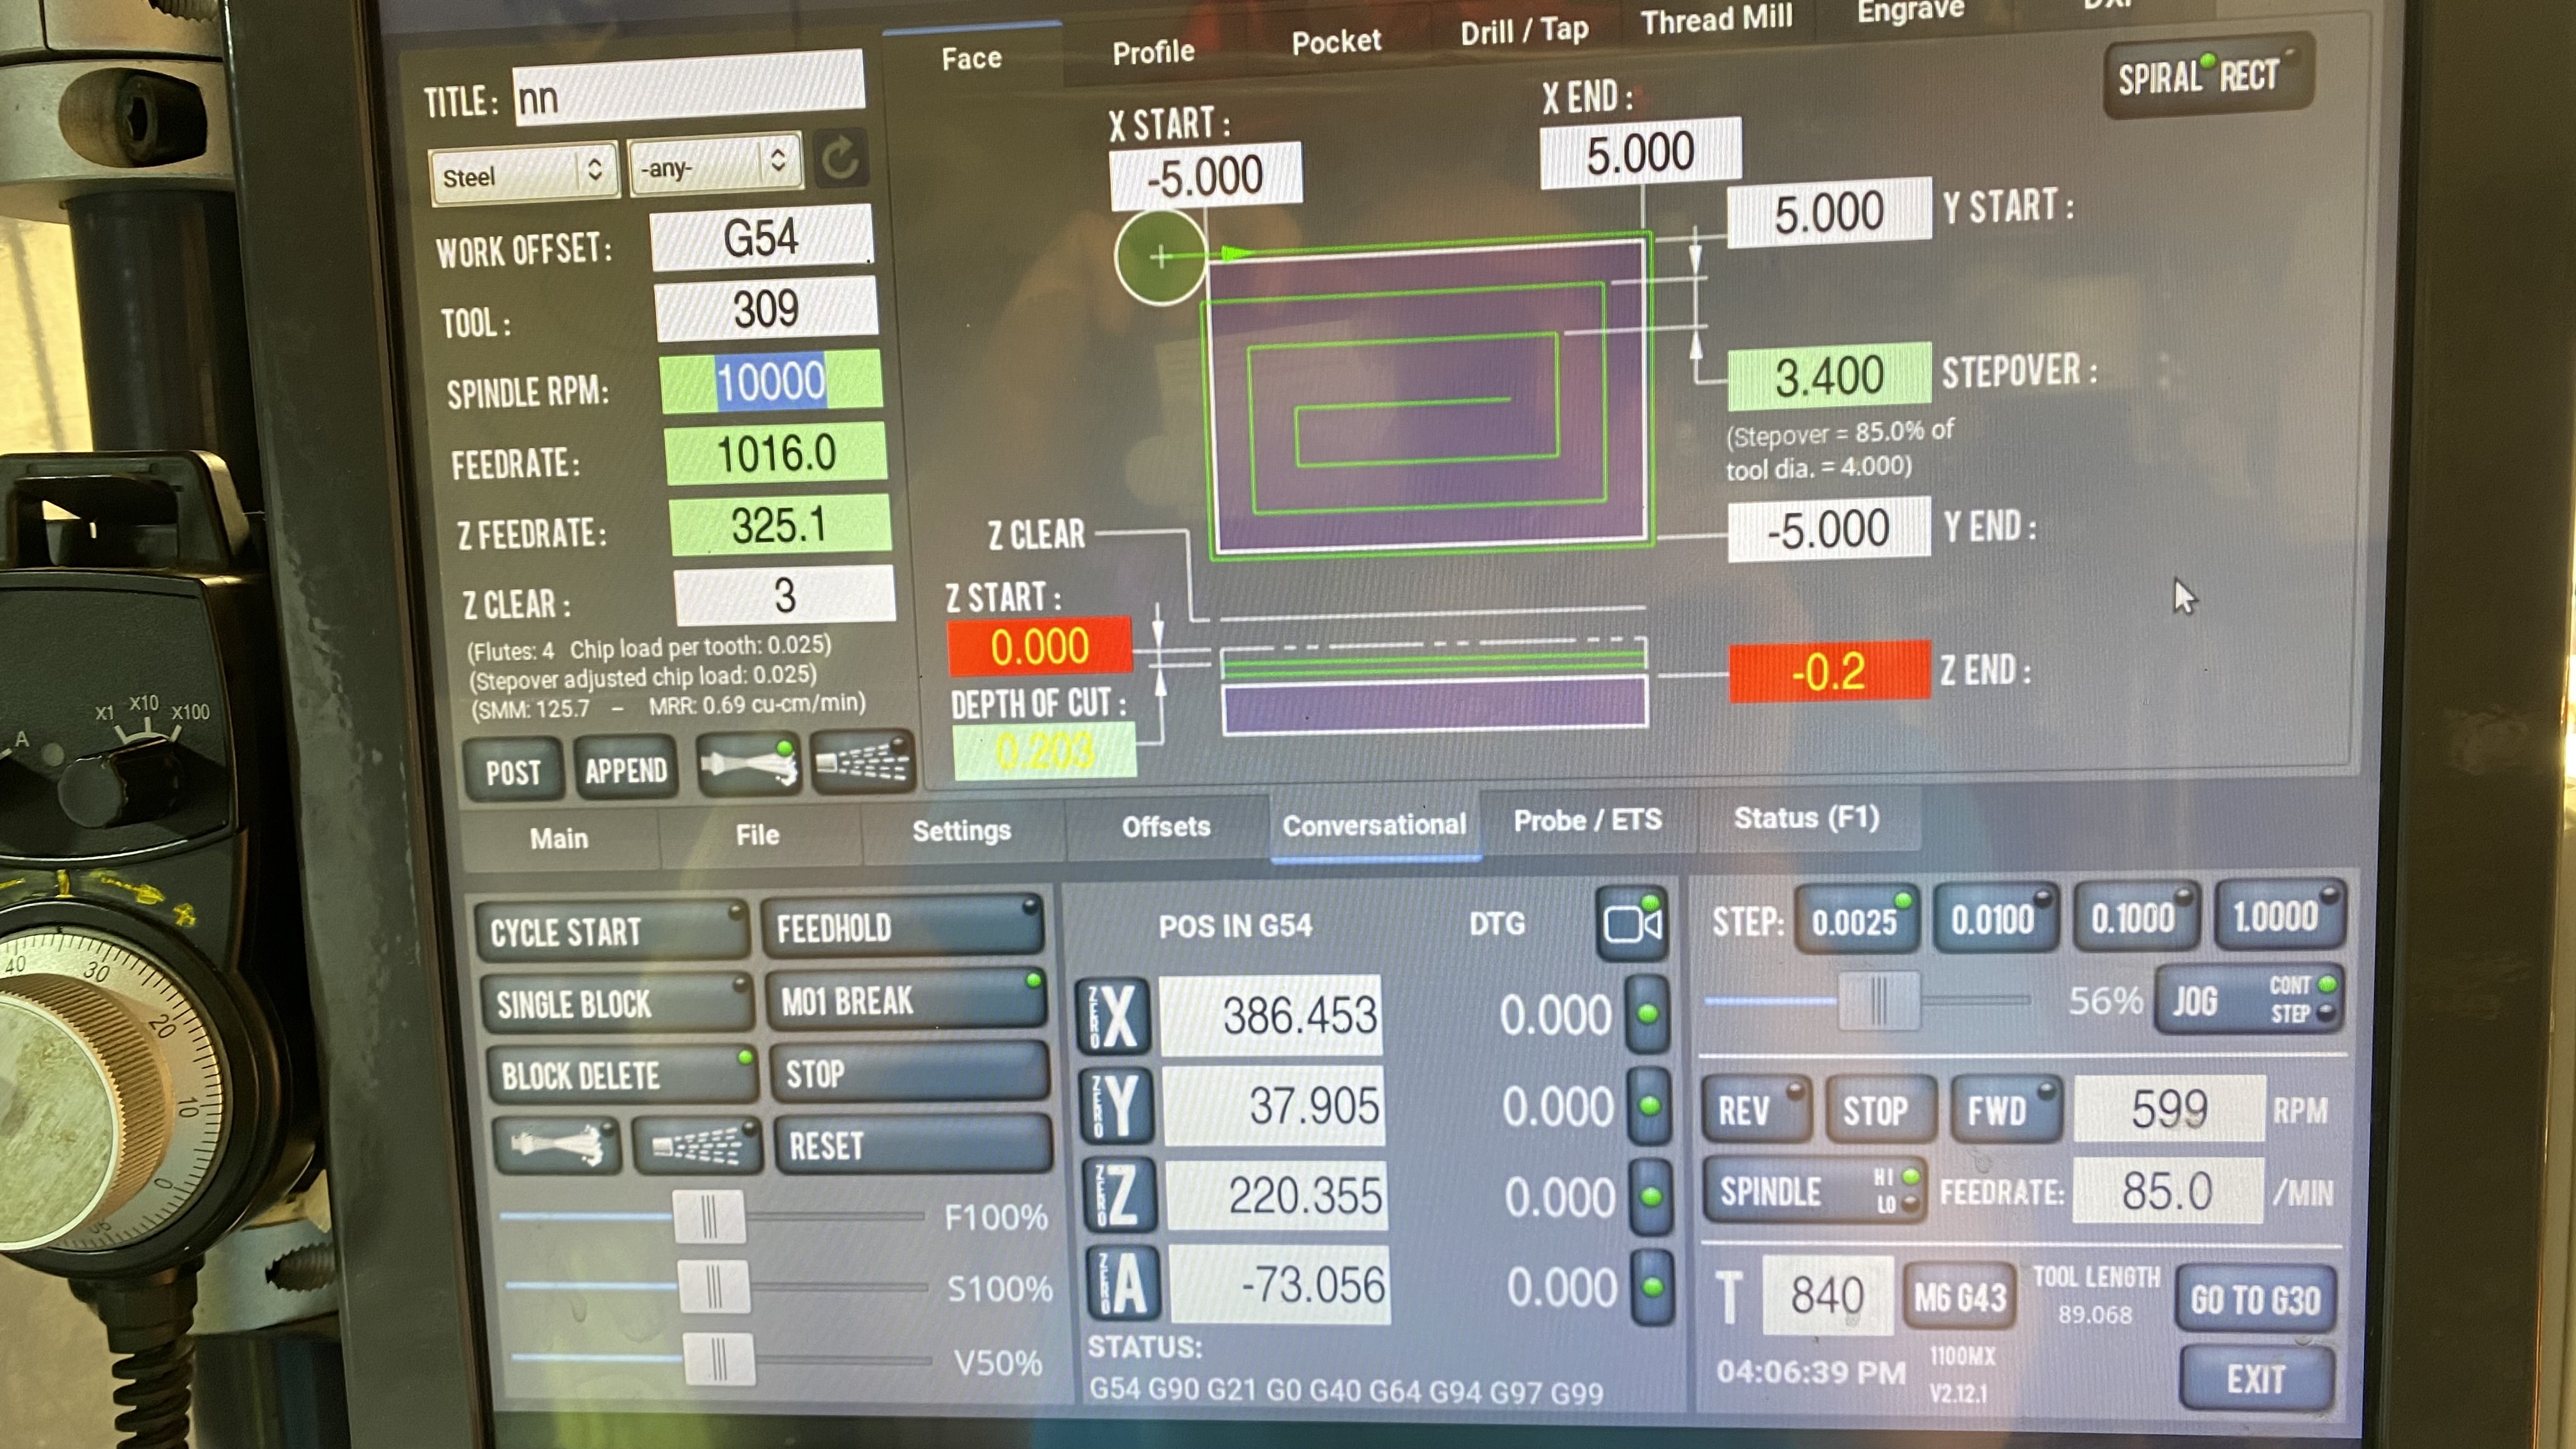Switch to the Main tab
Image resolution: width=2576 pixels, height=1449 pixels.
[x=559, y=837]
